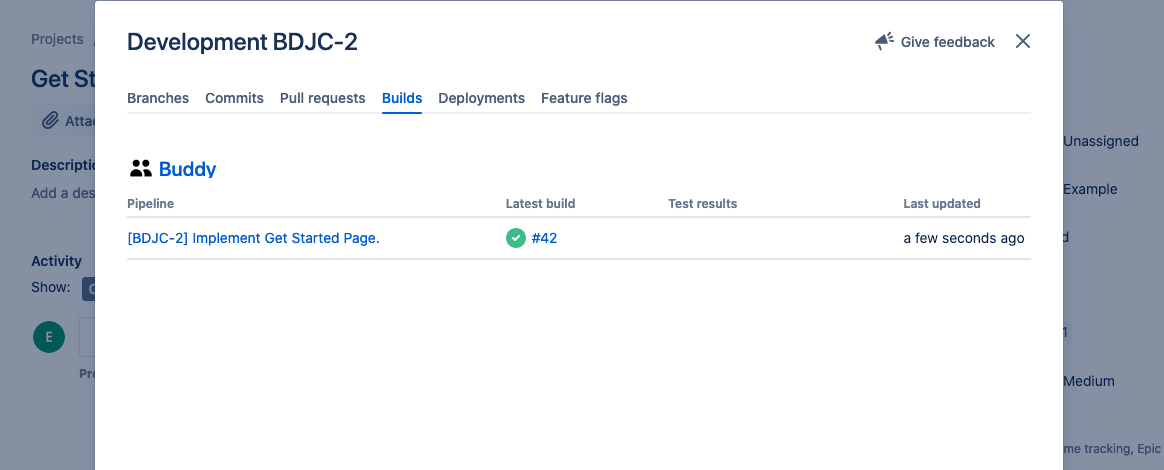Screen dimensions: 1164x470
Task: Click the Test results column header
Action: pos(702,203)
